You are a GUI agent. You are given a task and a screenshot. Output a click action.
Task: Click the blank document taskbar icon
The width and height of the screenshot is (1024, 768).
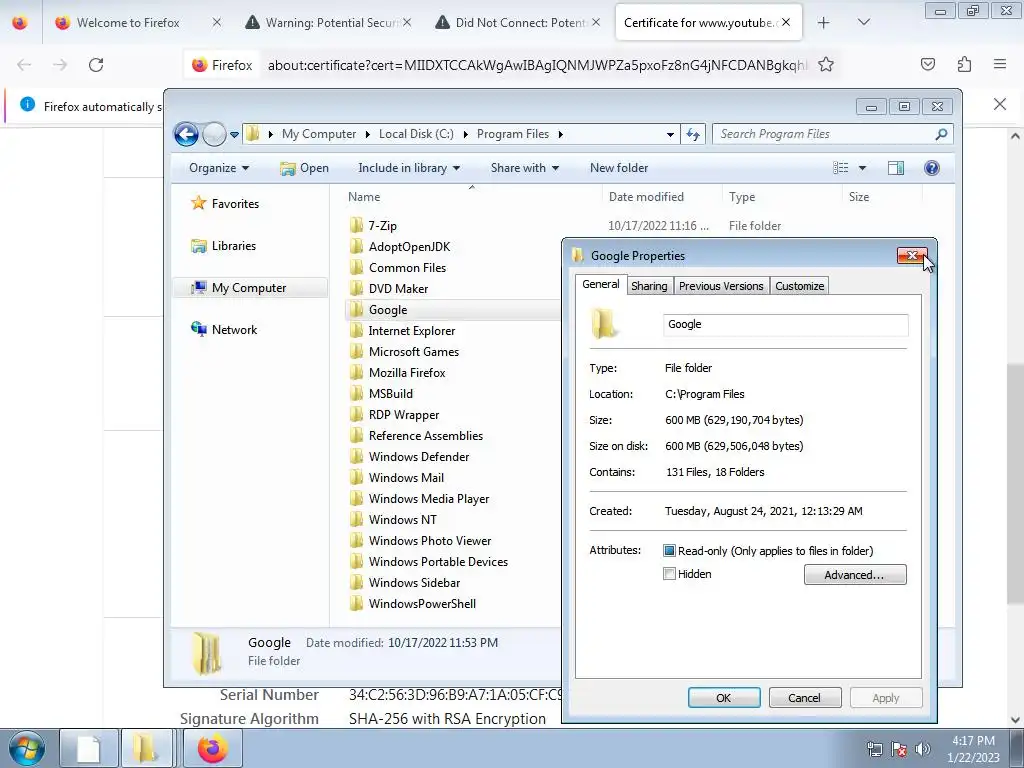coord(88,748)
